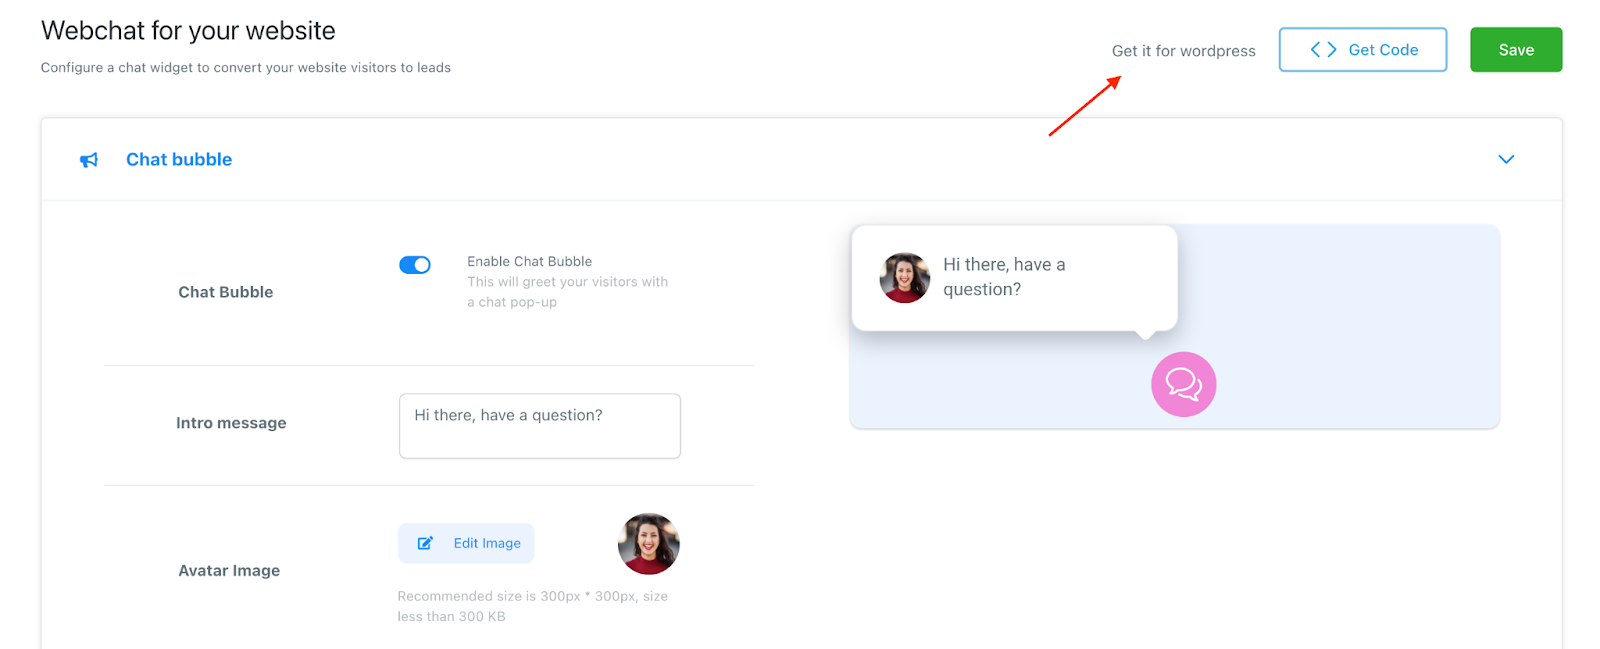
Task: Click the pencil icon in Edit Image
Action: click(x=425, y=543)
